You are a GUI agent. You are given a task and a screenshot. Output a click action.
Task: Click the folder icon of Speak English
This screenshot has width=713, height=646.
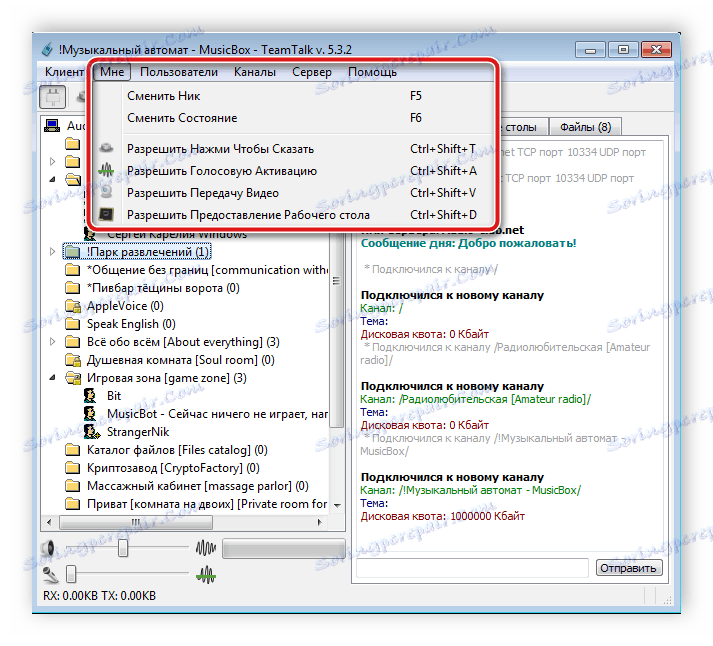tap(72, 324)
